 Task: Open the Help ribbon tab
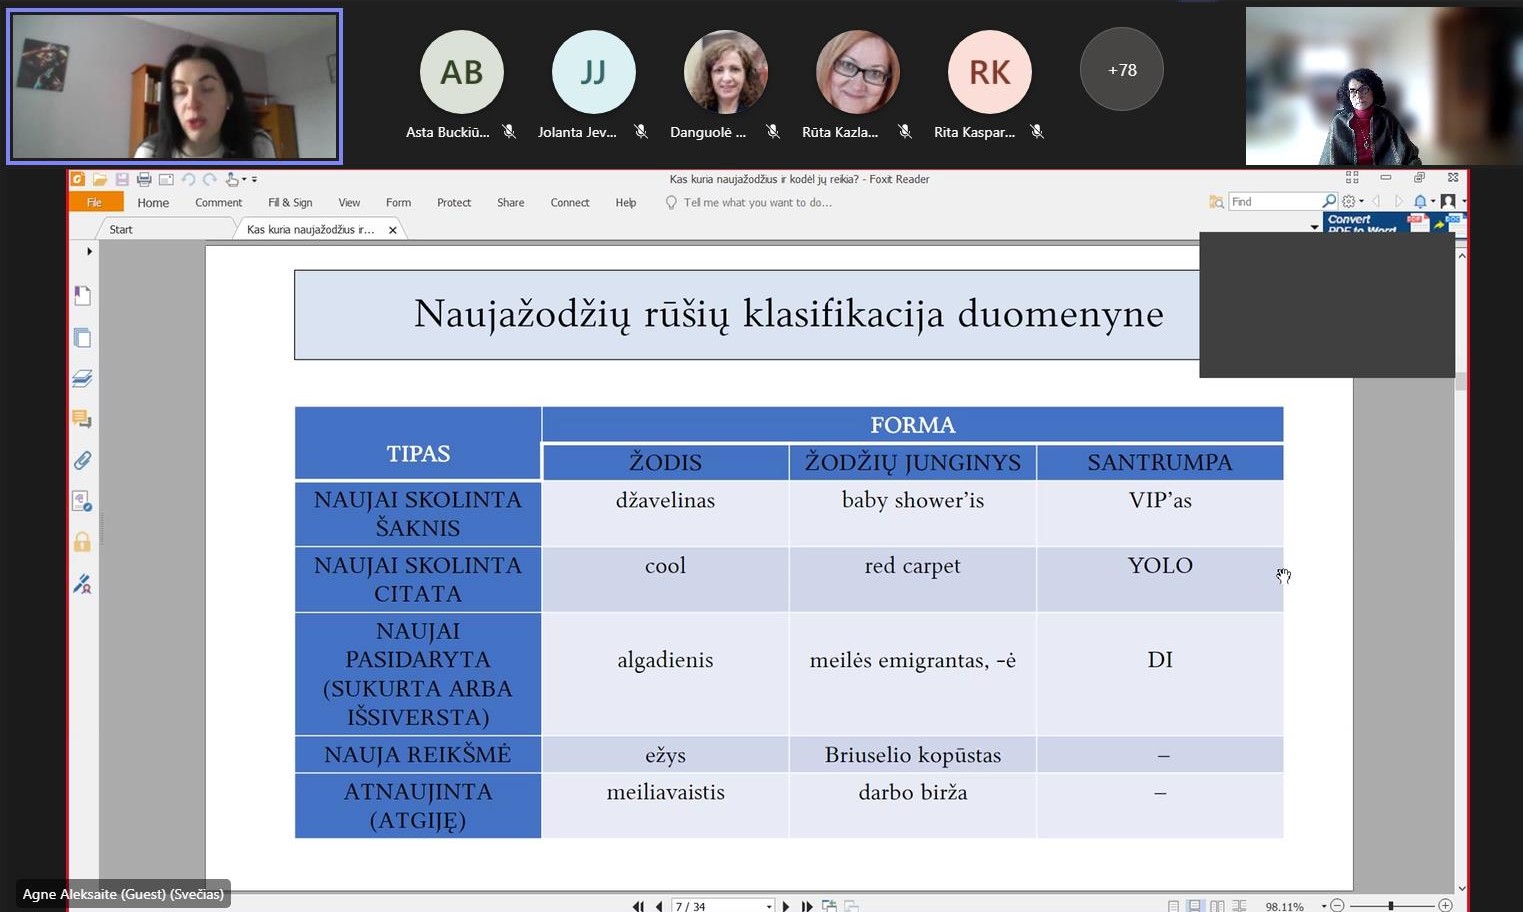point(626,202)
